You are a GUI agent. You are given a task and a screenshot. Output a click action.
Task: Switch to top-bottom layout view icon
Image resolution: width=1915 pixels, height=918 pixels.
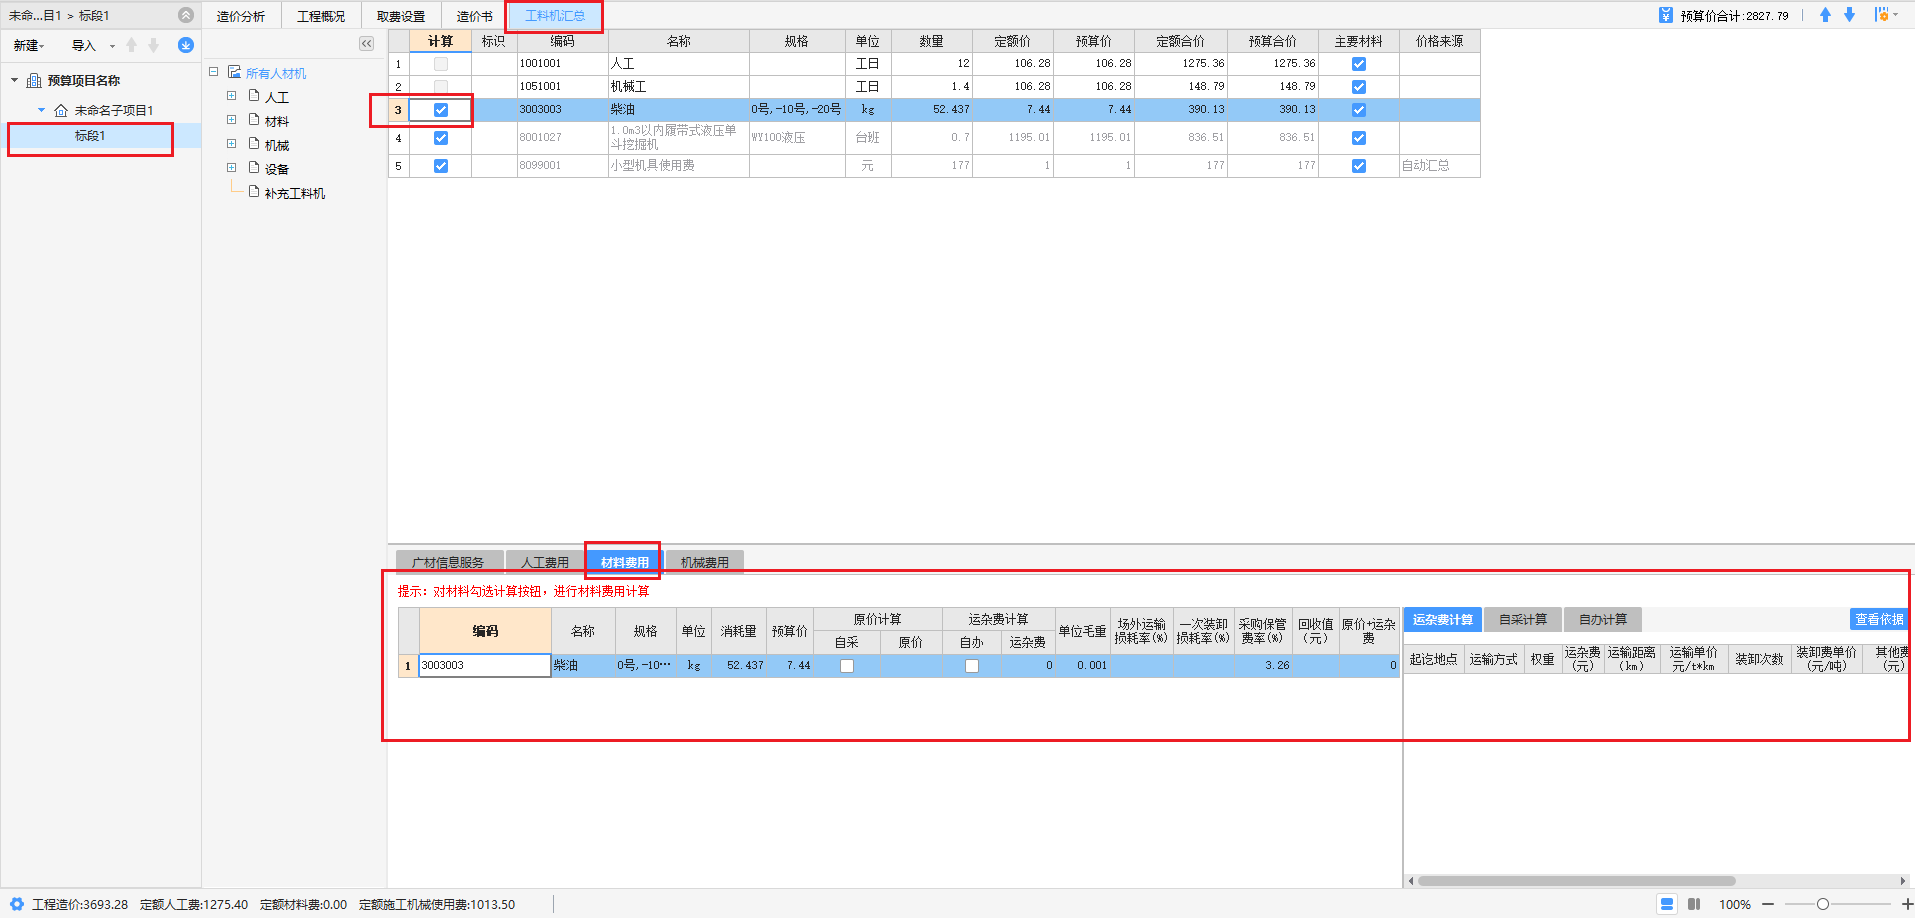[1667, 904]
